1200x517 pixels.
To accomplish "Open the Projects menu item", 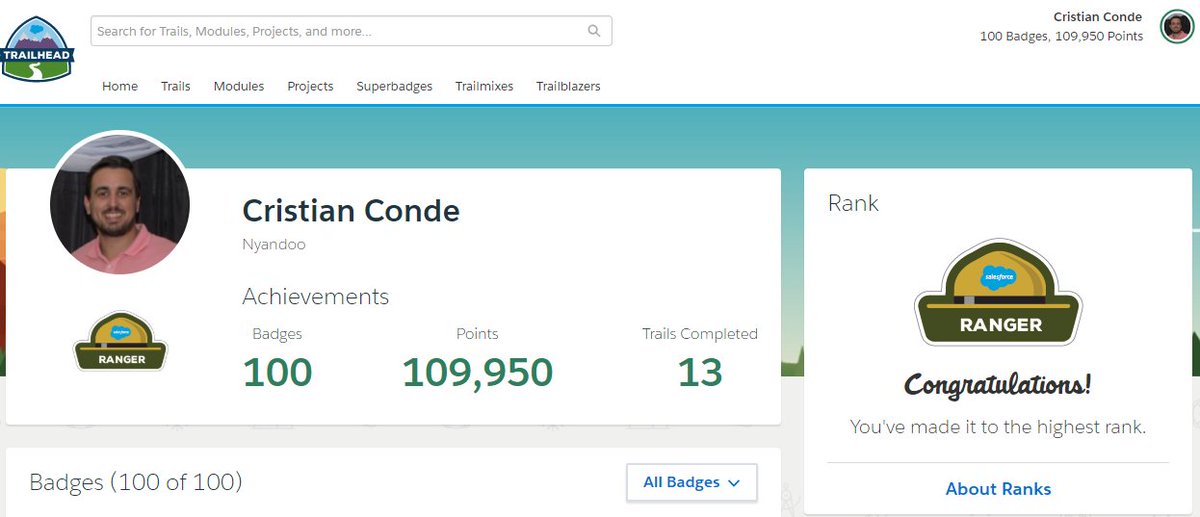I will tap(310, 86).
